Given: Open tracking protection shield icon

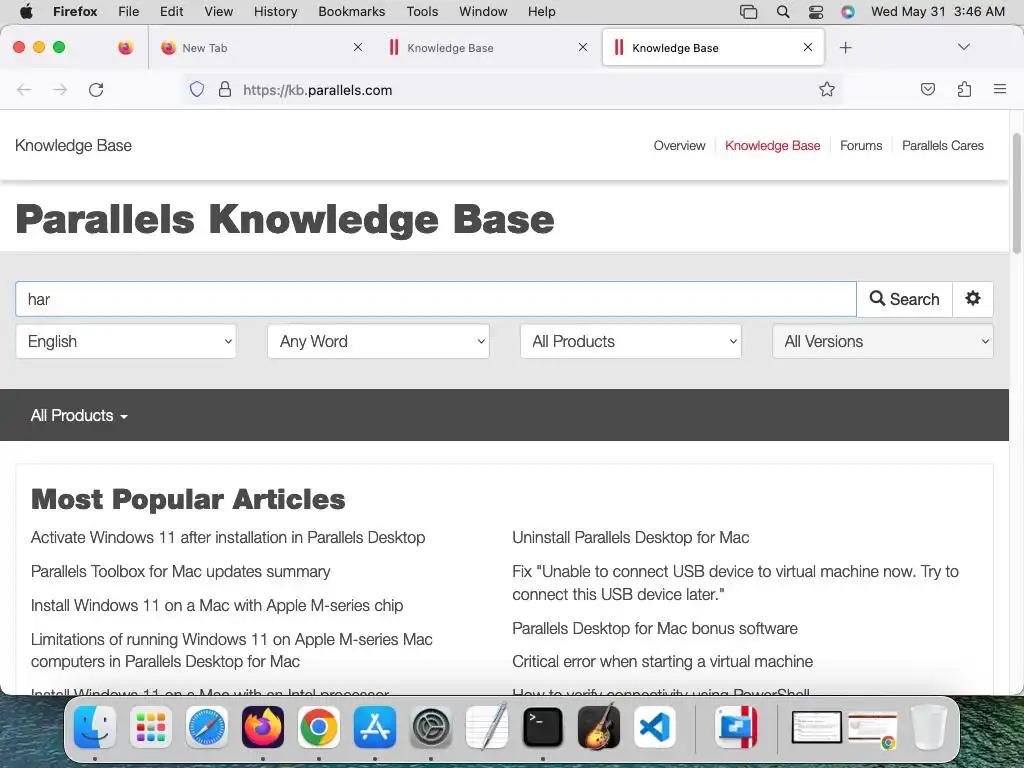Looking at the screenshot, I should click(x=197, y=89).
